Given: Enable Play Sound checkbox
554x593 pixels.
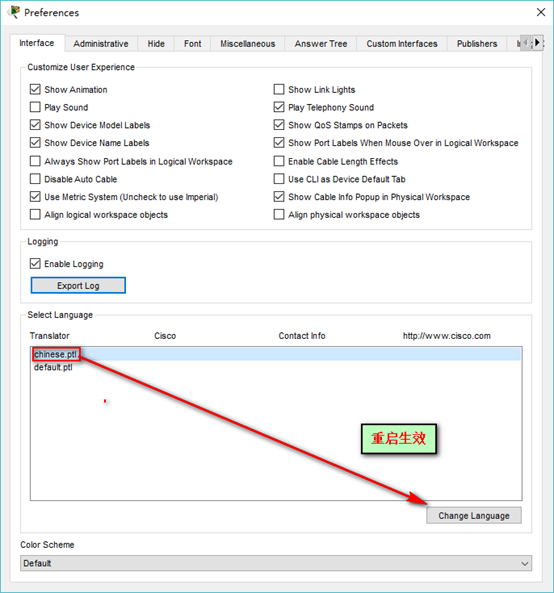Looking at the screenshot, I should pos(35,107).
